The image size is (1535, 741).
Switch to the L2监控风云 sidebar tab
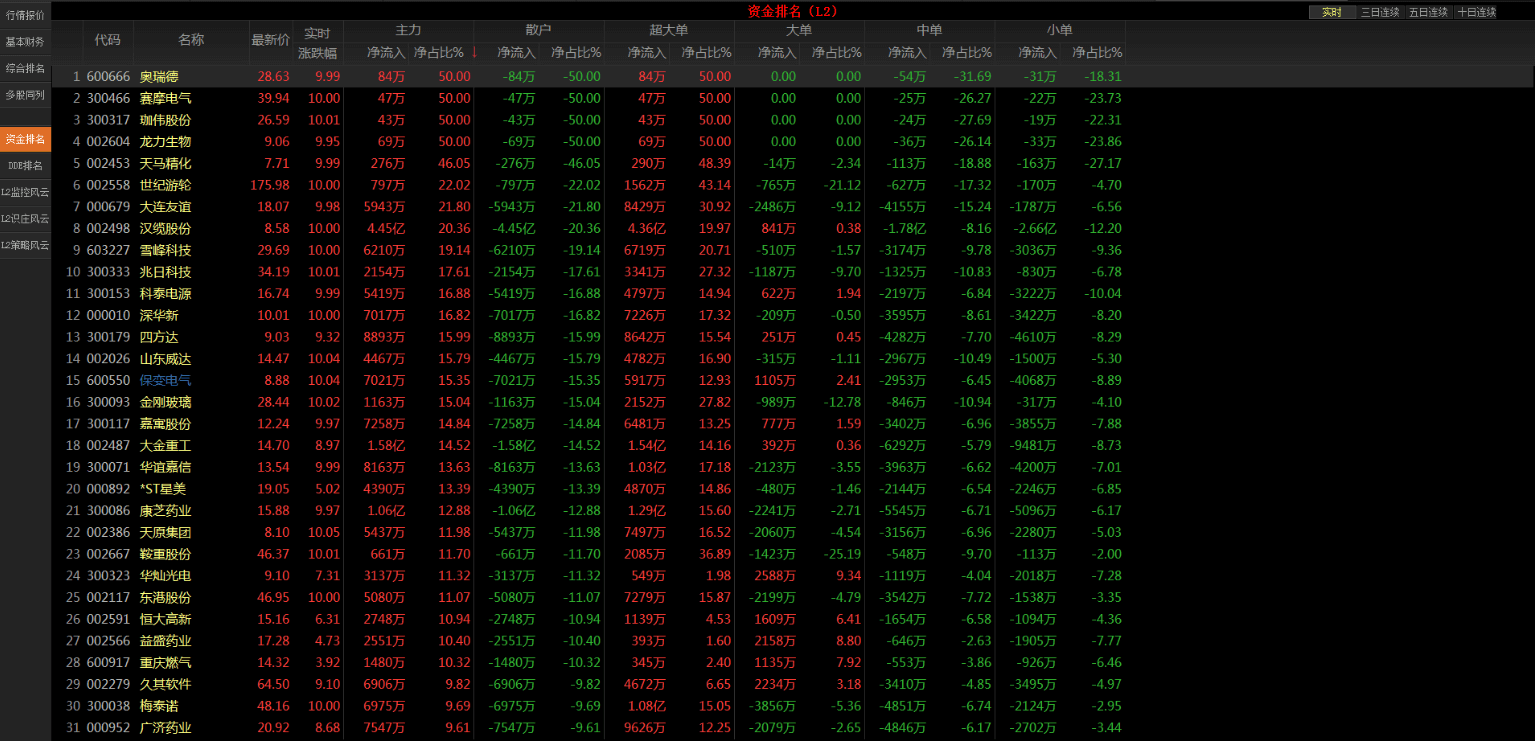pyautogui.click(x=25, y=192)
